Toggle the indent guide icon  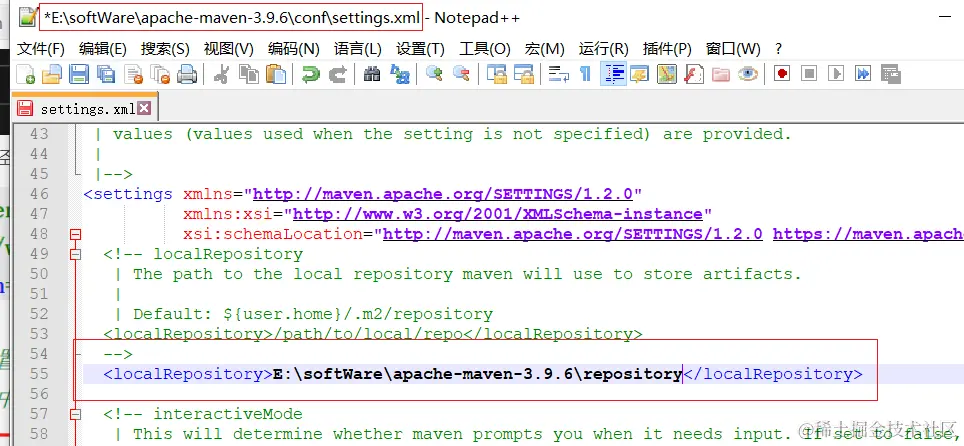613,74
